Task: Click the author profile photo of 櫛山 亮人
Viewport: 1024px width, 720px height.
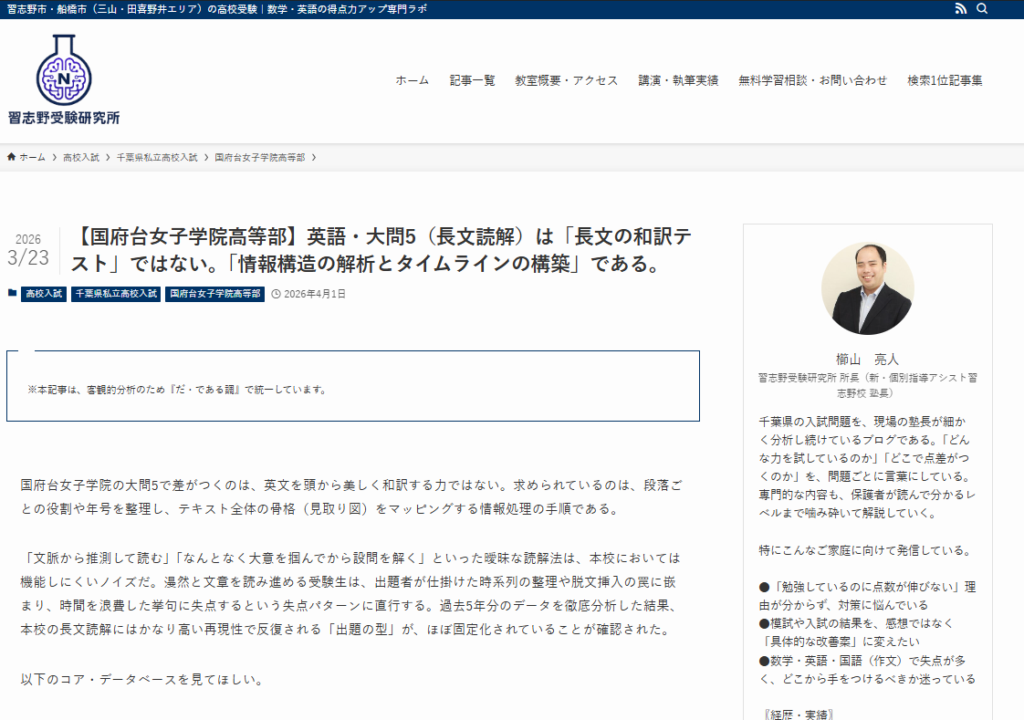Action: pos(867,288)
